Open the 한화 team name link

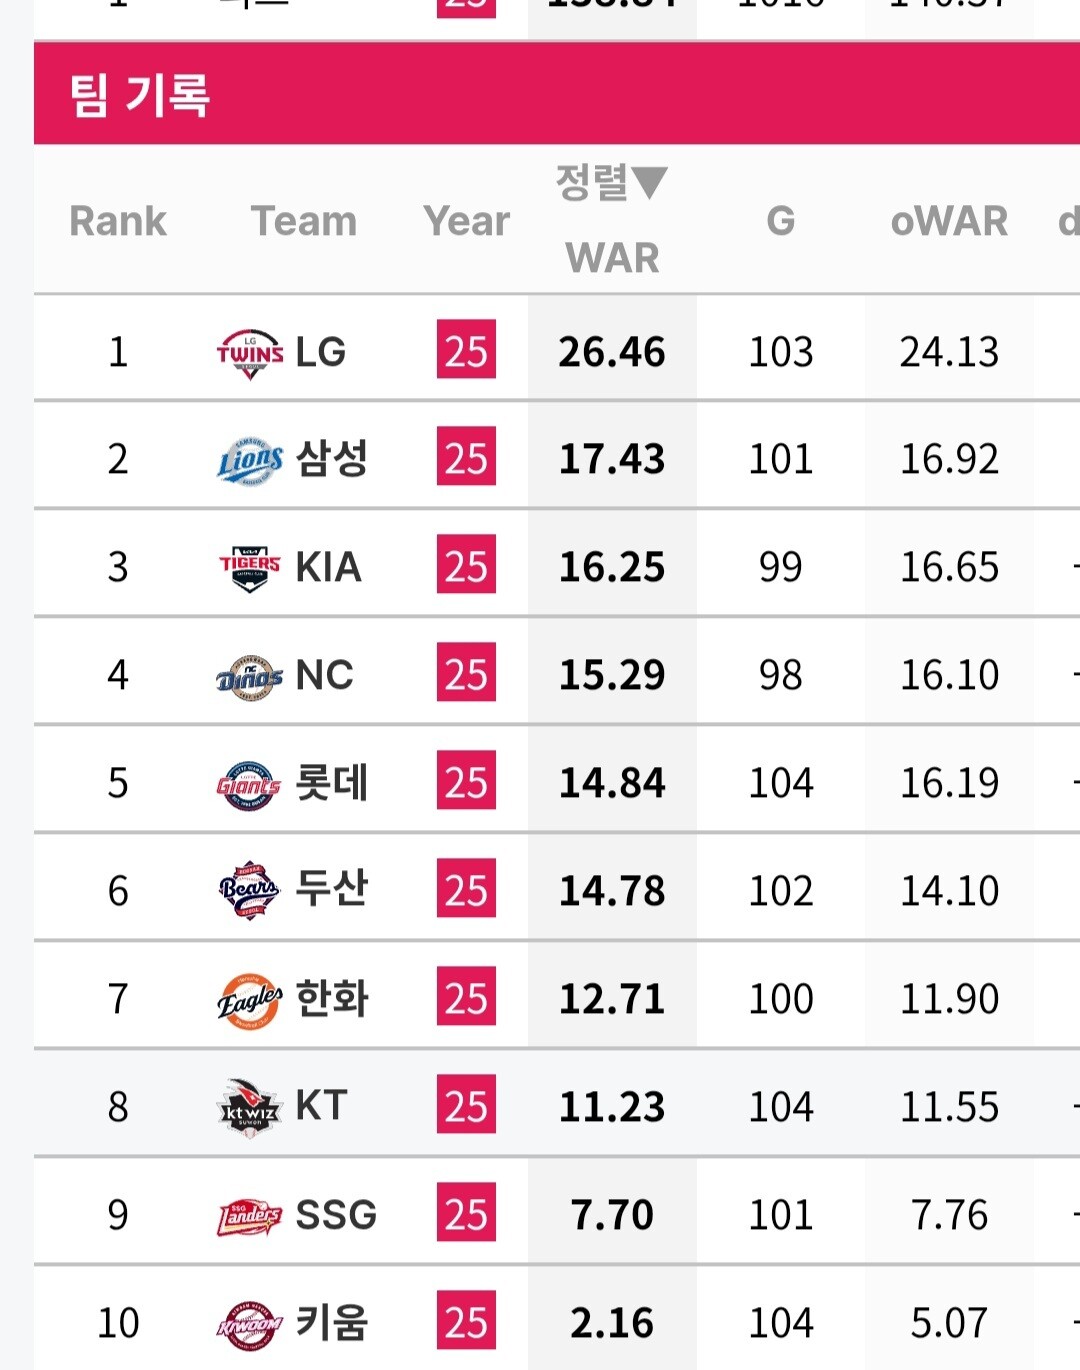click(x=332, y=998)
